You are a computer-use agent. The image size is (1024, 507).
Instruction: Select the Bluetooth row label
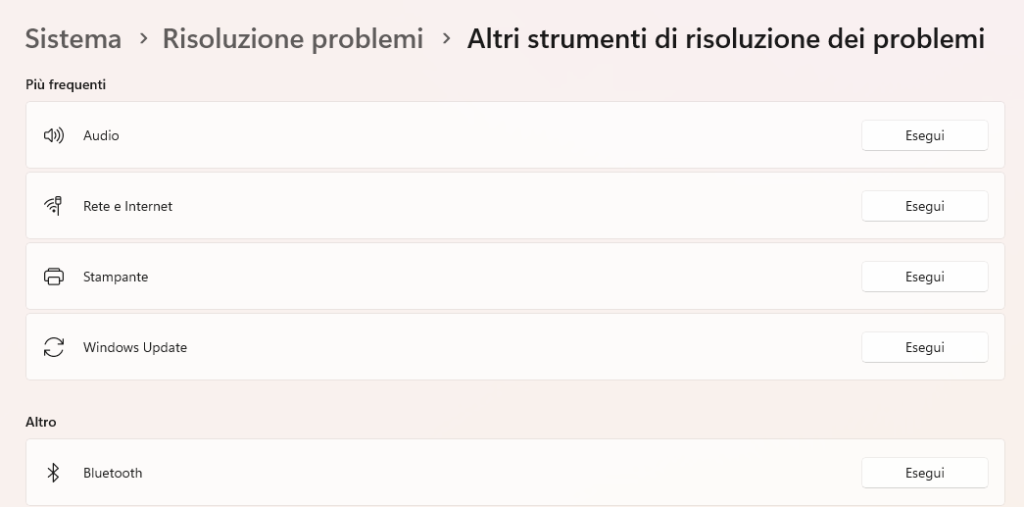(x=112, y=473)
